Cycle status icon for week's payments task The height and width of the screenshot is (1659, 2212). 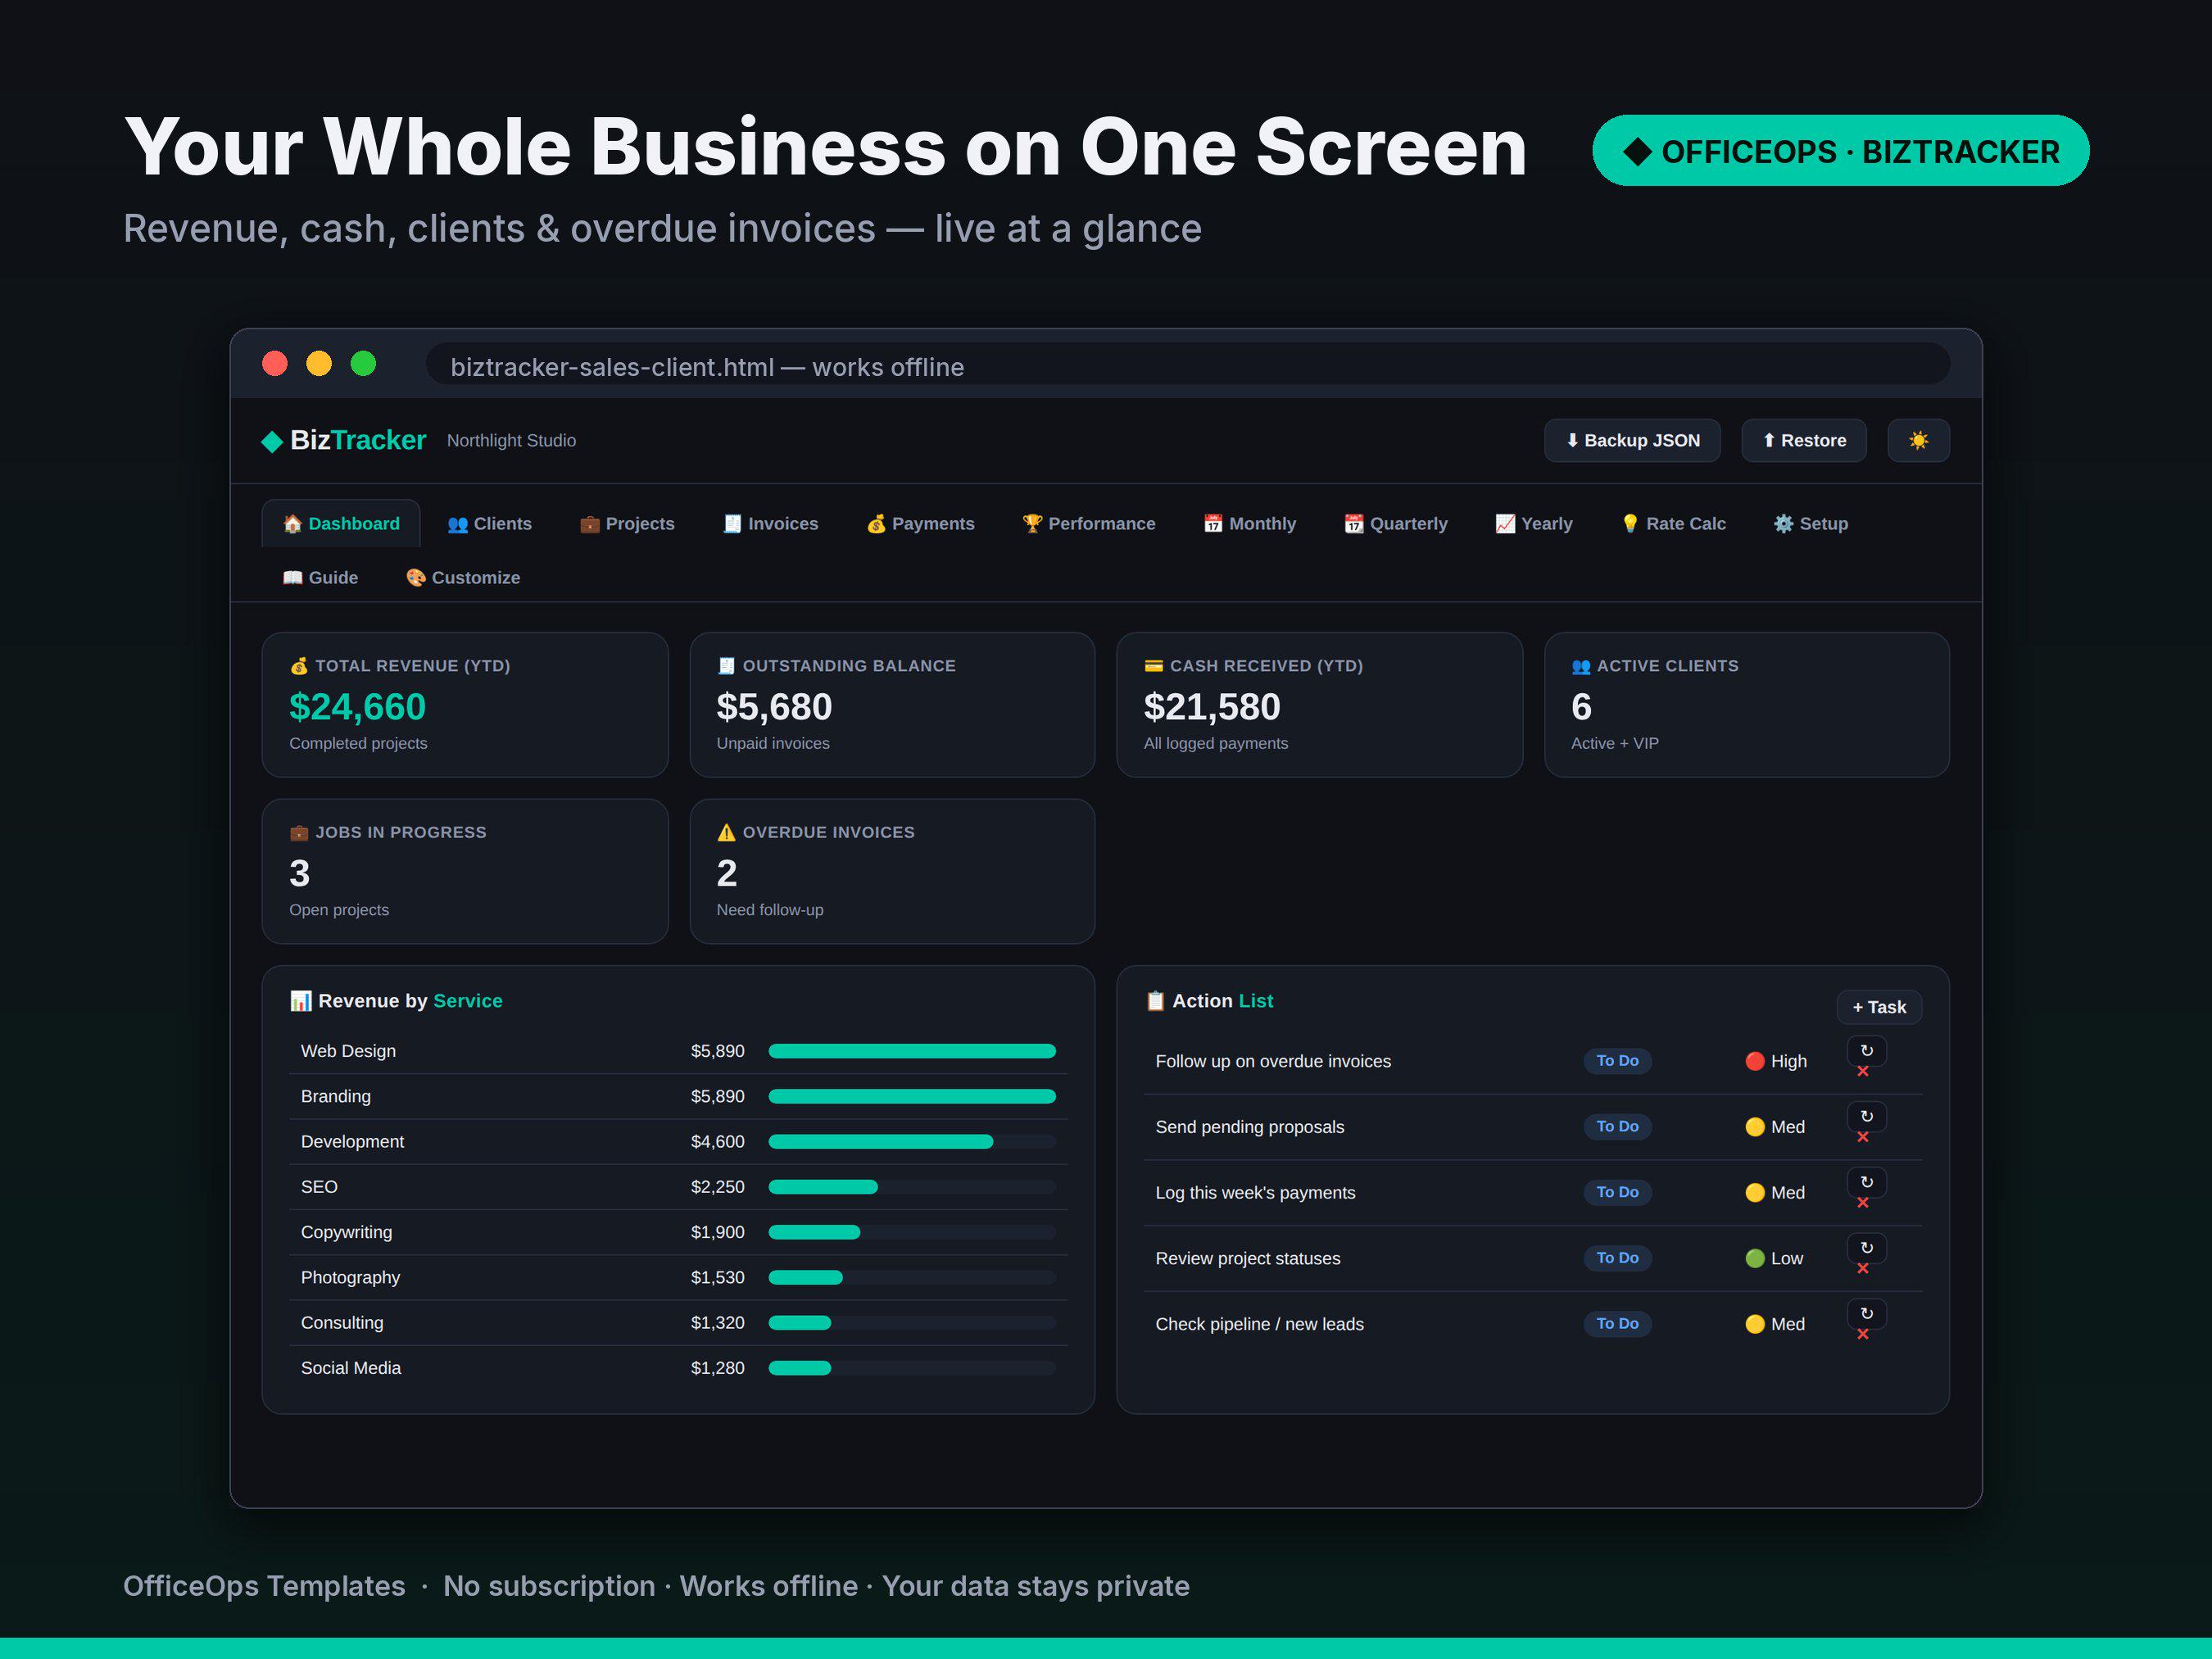(1866, 1182)
